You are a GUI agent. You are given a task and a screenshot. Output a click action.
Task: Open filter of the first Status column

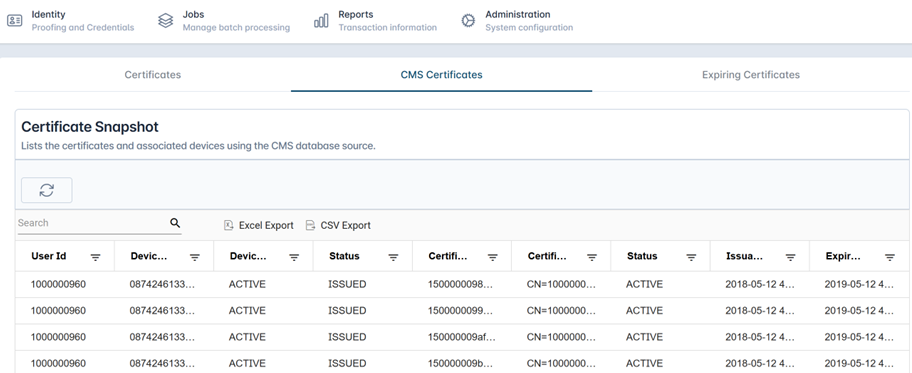[x=393, y=257]
